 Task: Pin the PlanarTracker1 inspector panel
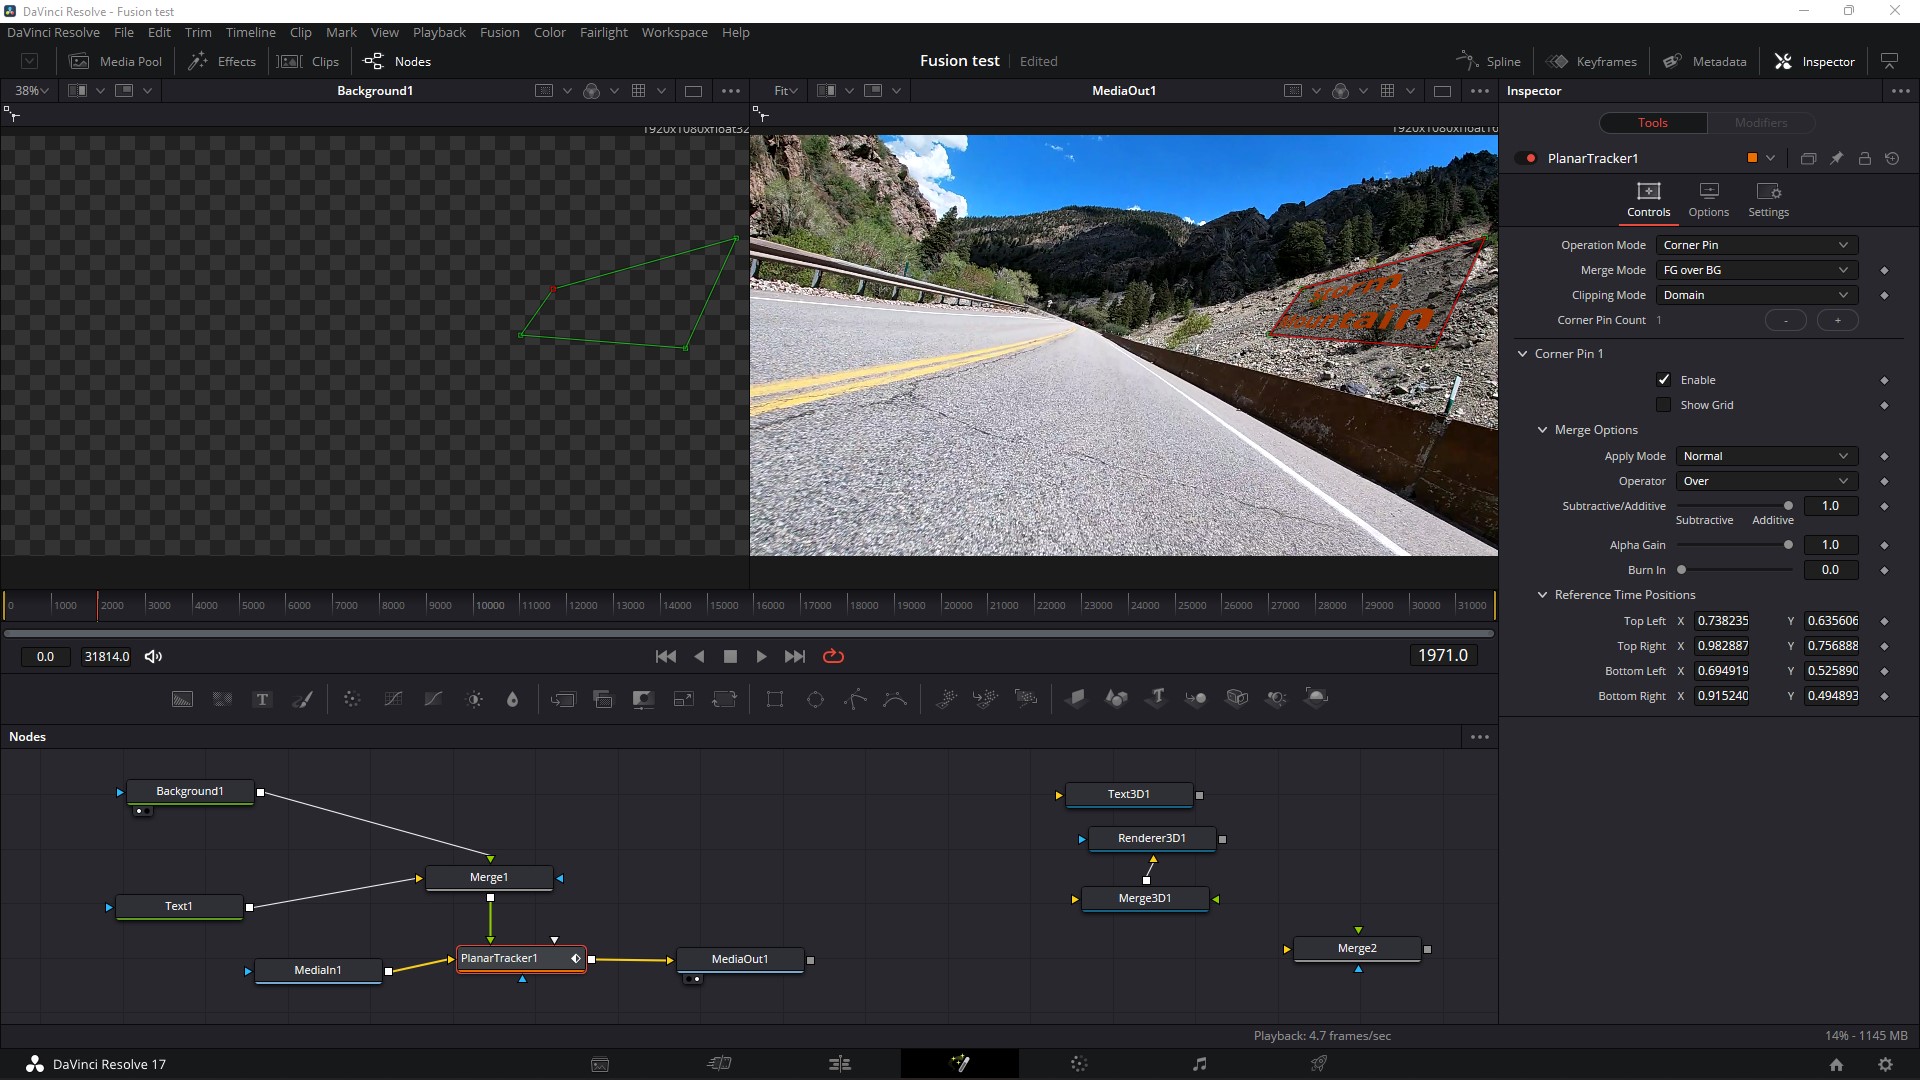1836,158
